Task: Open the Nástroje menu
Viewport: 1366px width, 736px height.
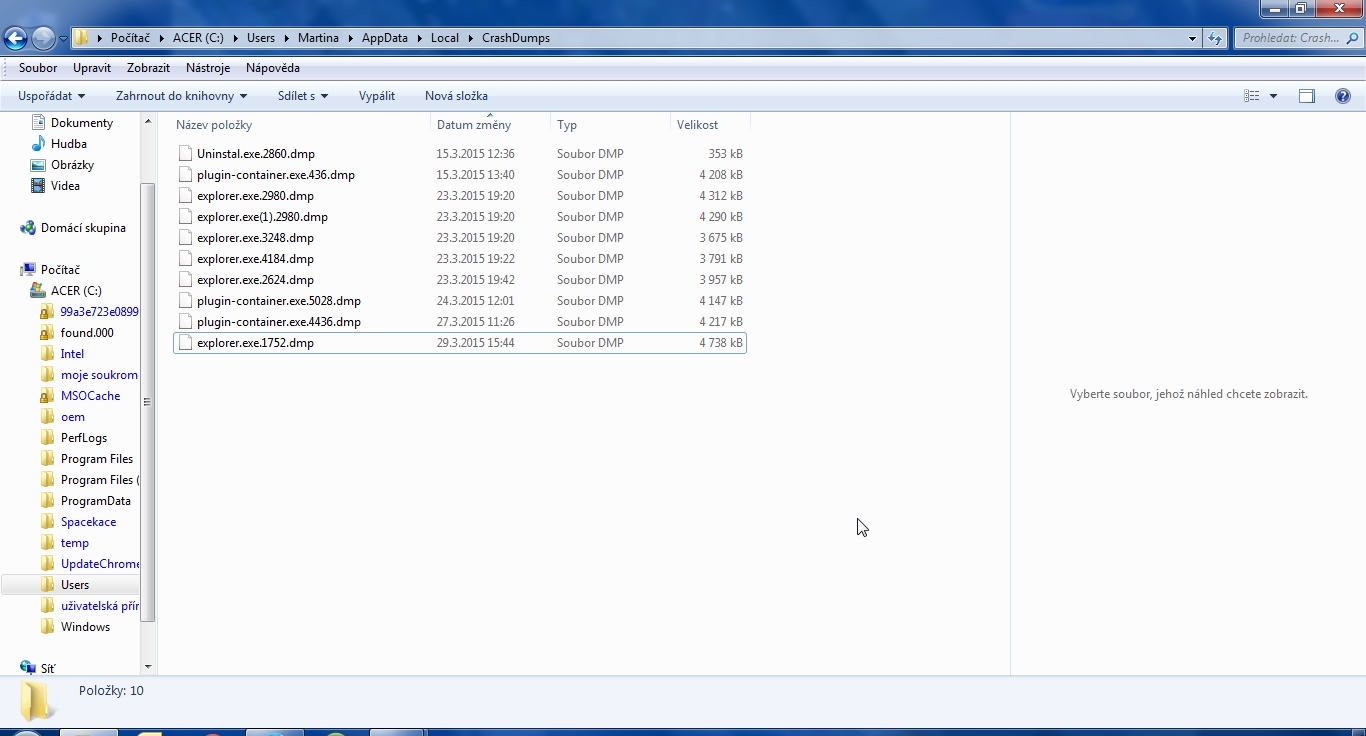Action: coord(208,68)
